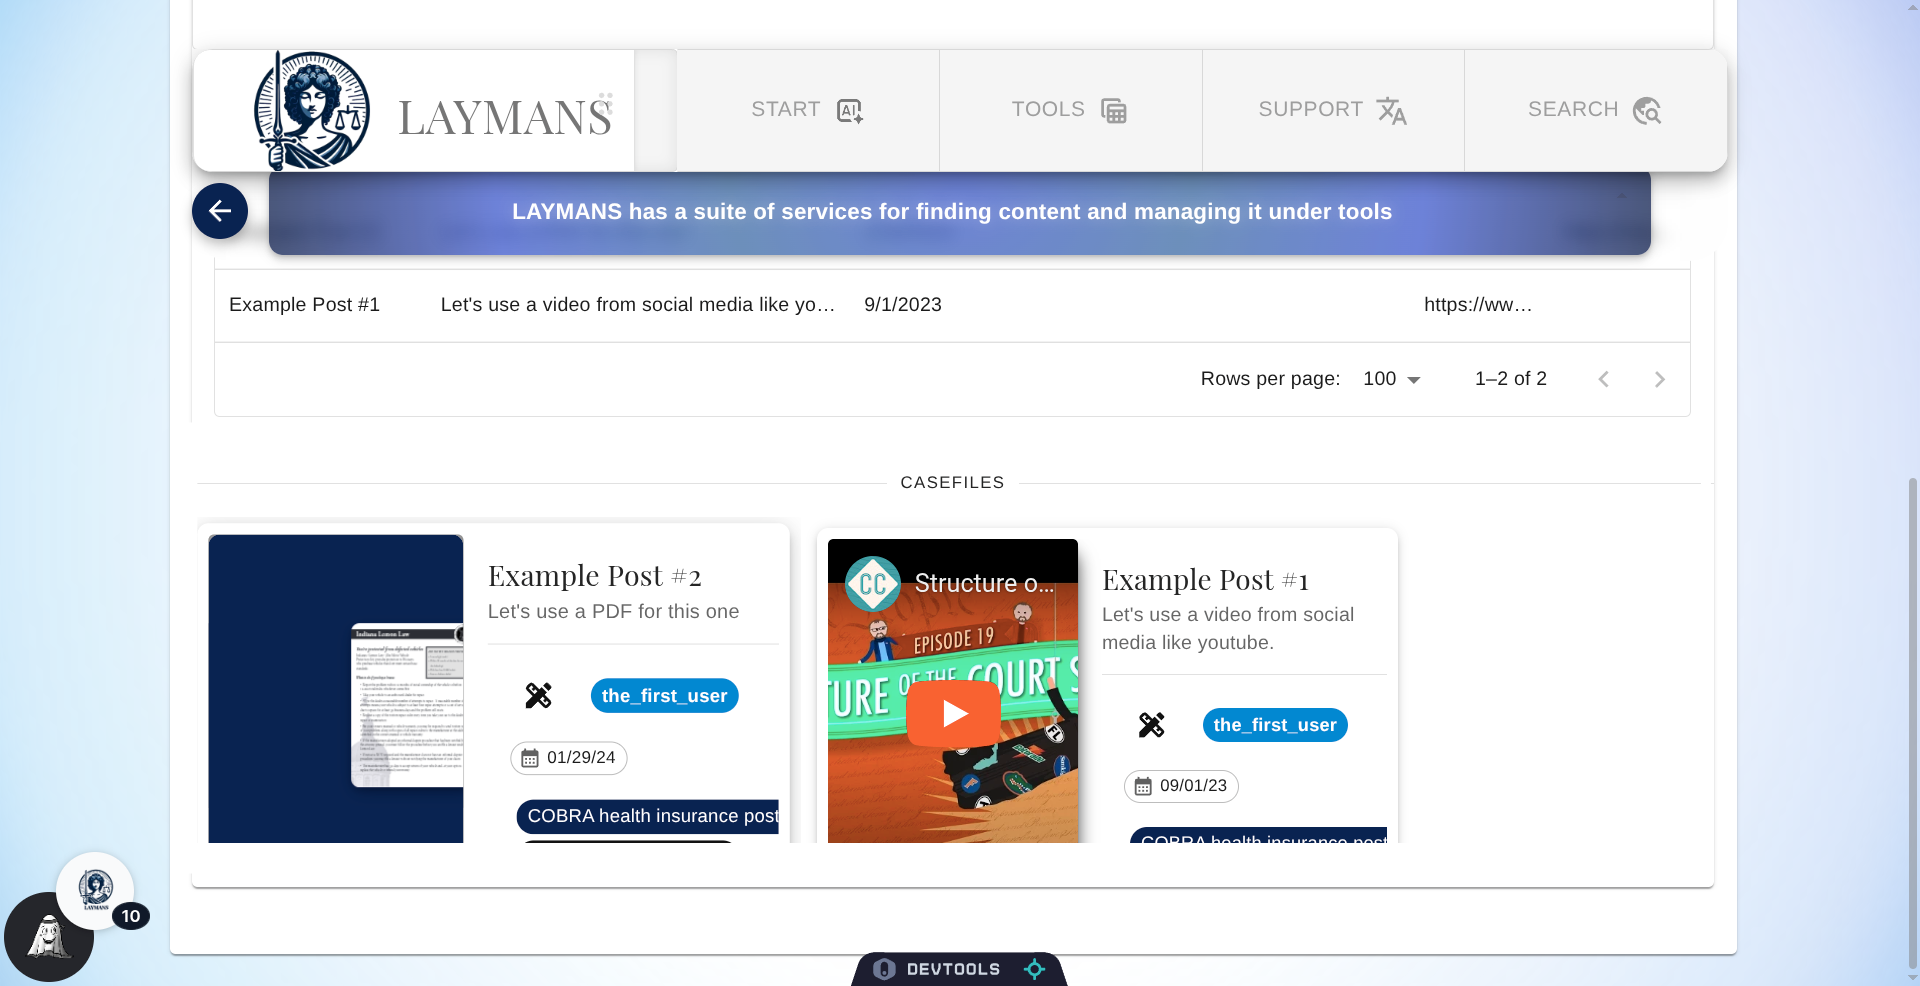Select the Example Post #1 table row
Viewport: 1920px width, 986px height.
click(x=952, y=305)
